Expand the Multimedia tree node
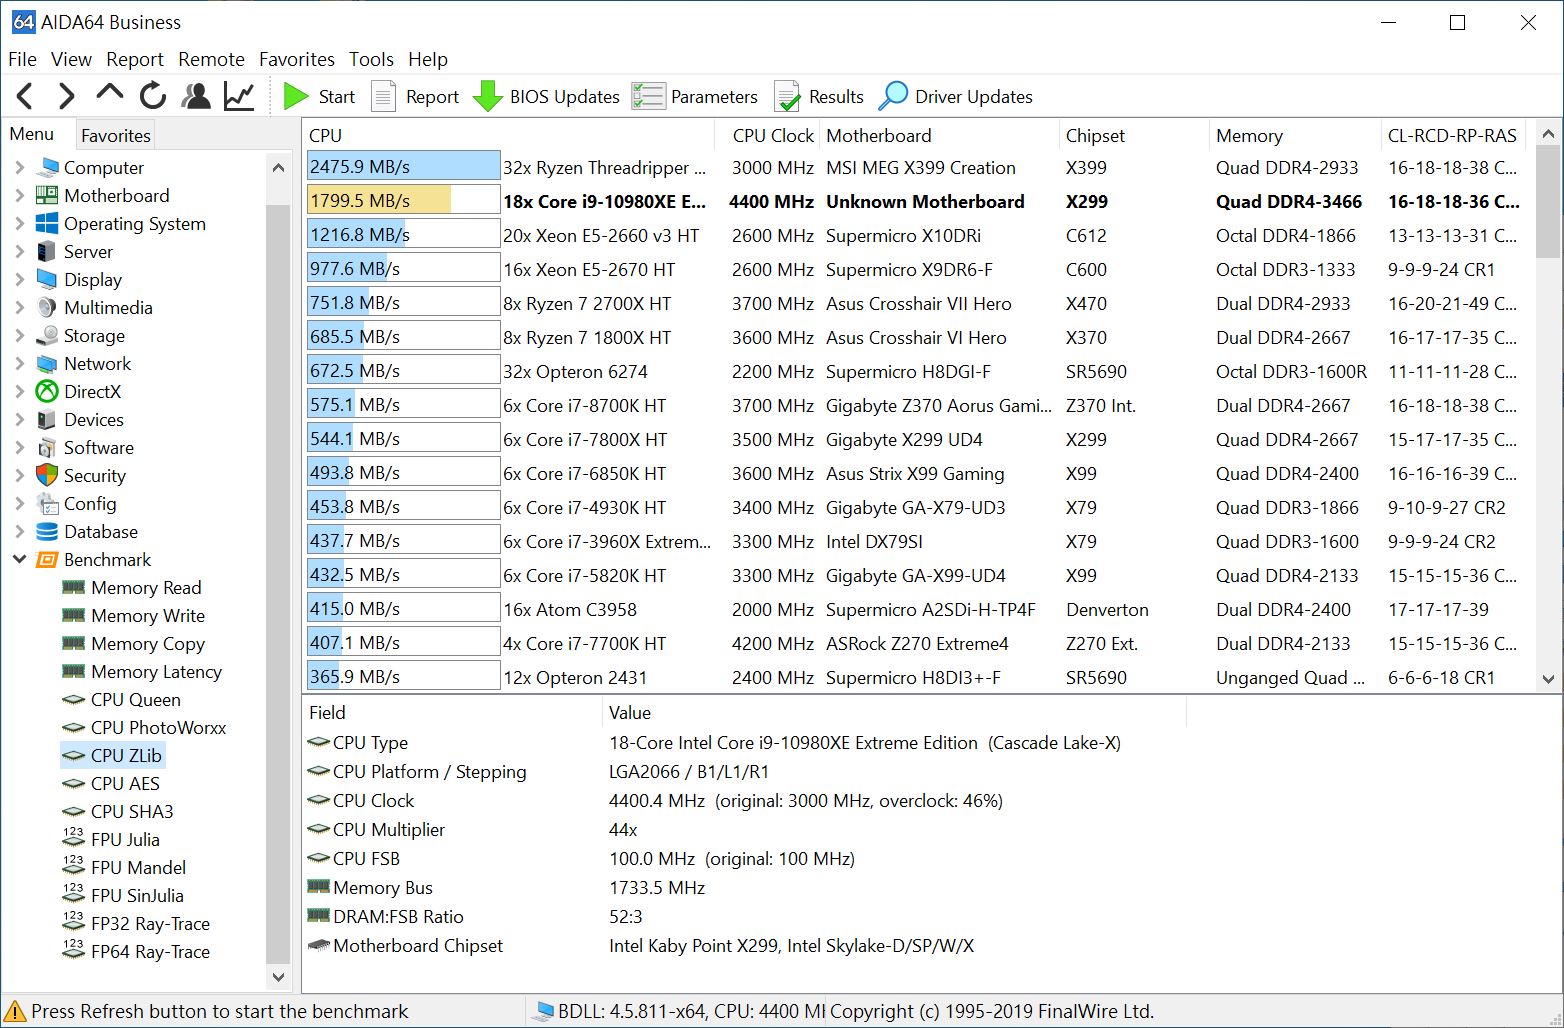Viewport: 1564px width, 1028px height. click(x=19, y=308)
